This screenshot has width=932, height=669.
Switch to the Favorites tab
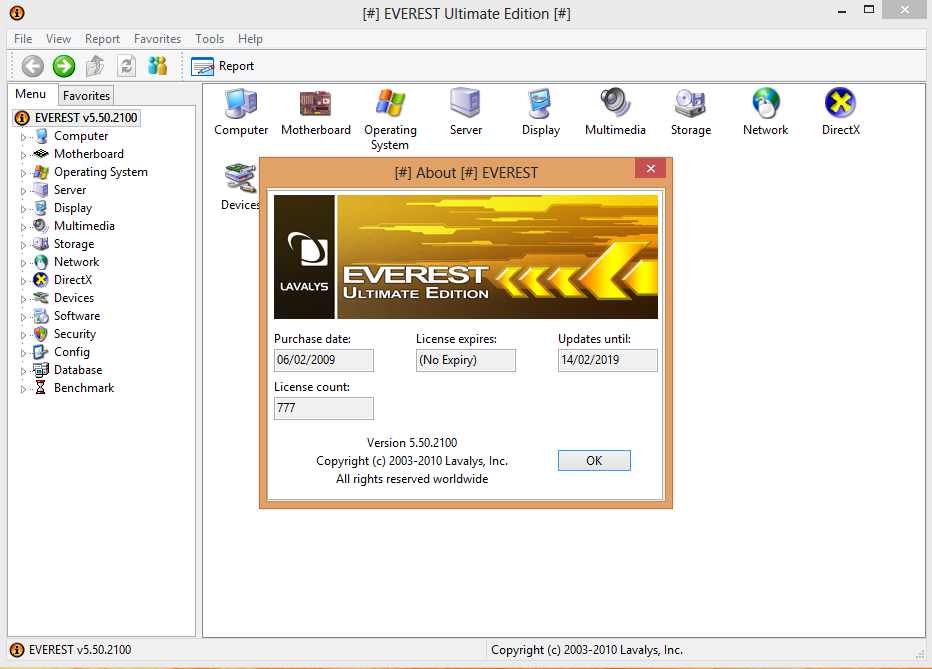(x=86, y=96)
